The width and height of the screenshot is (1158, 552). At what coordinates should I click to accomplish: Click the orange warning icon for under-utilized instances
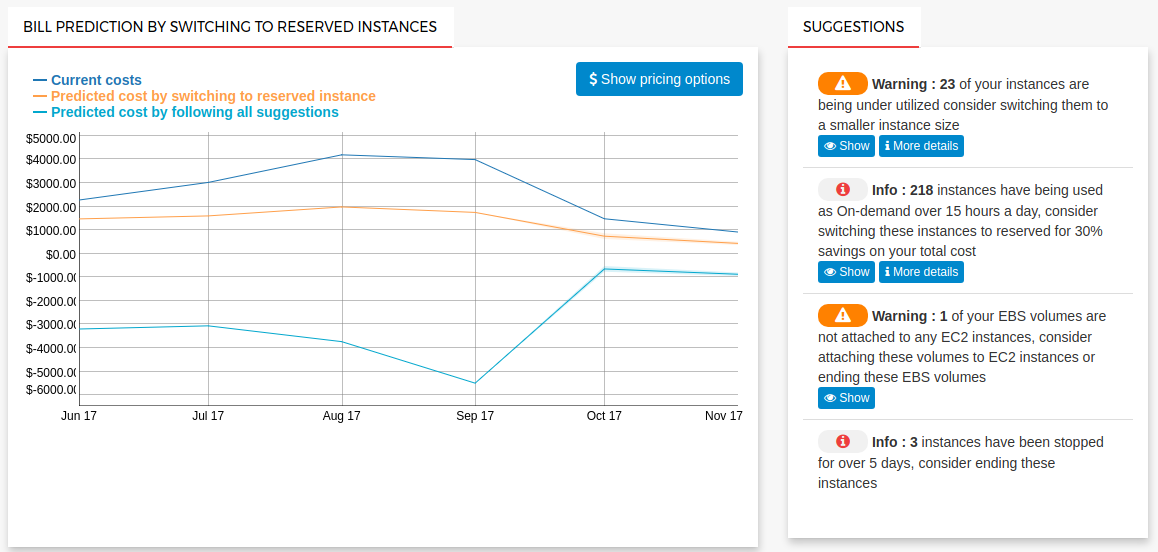coord(842,83)
